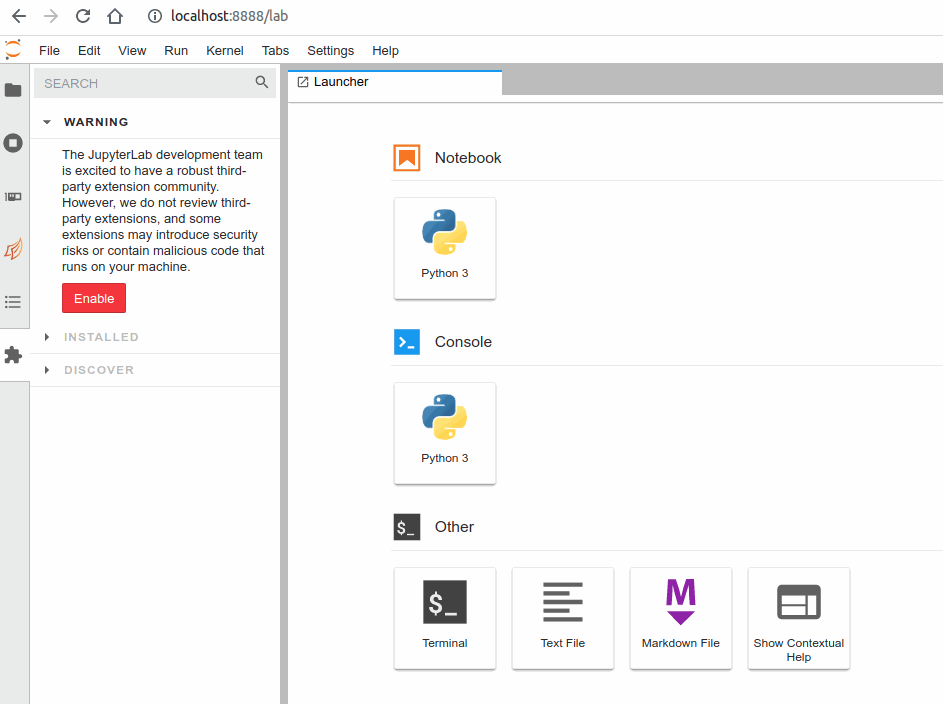Image resolution: width=943 pixels, height=704 pixels.
Task: Click the Console section heading
Action: coord(463,342)
